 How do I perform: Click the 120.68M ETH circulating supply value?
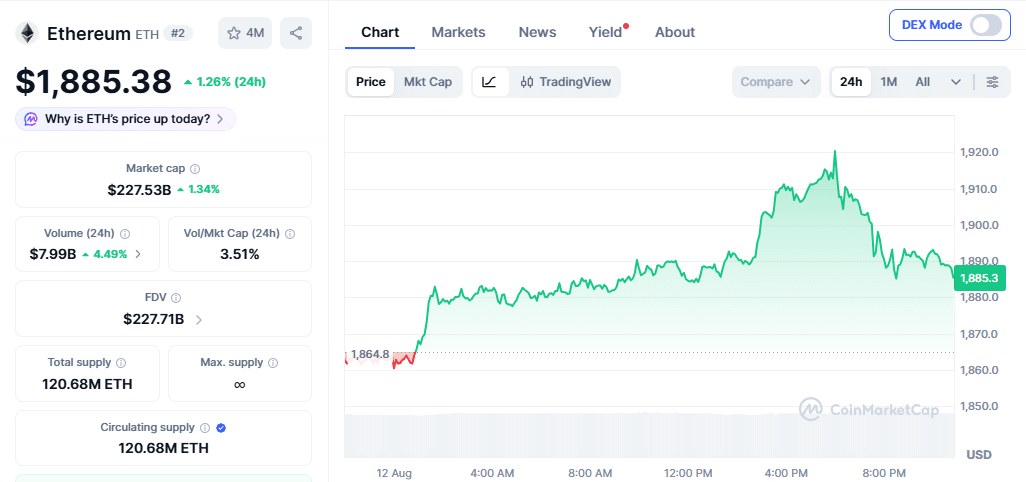[164, 448]
